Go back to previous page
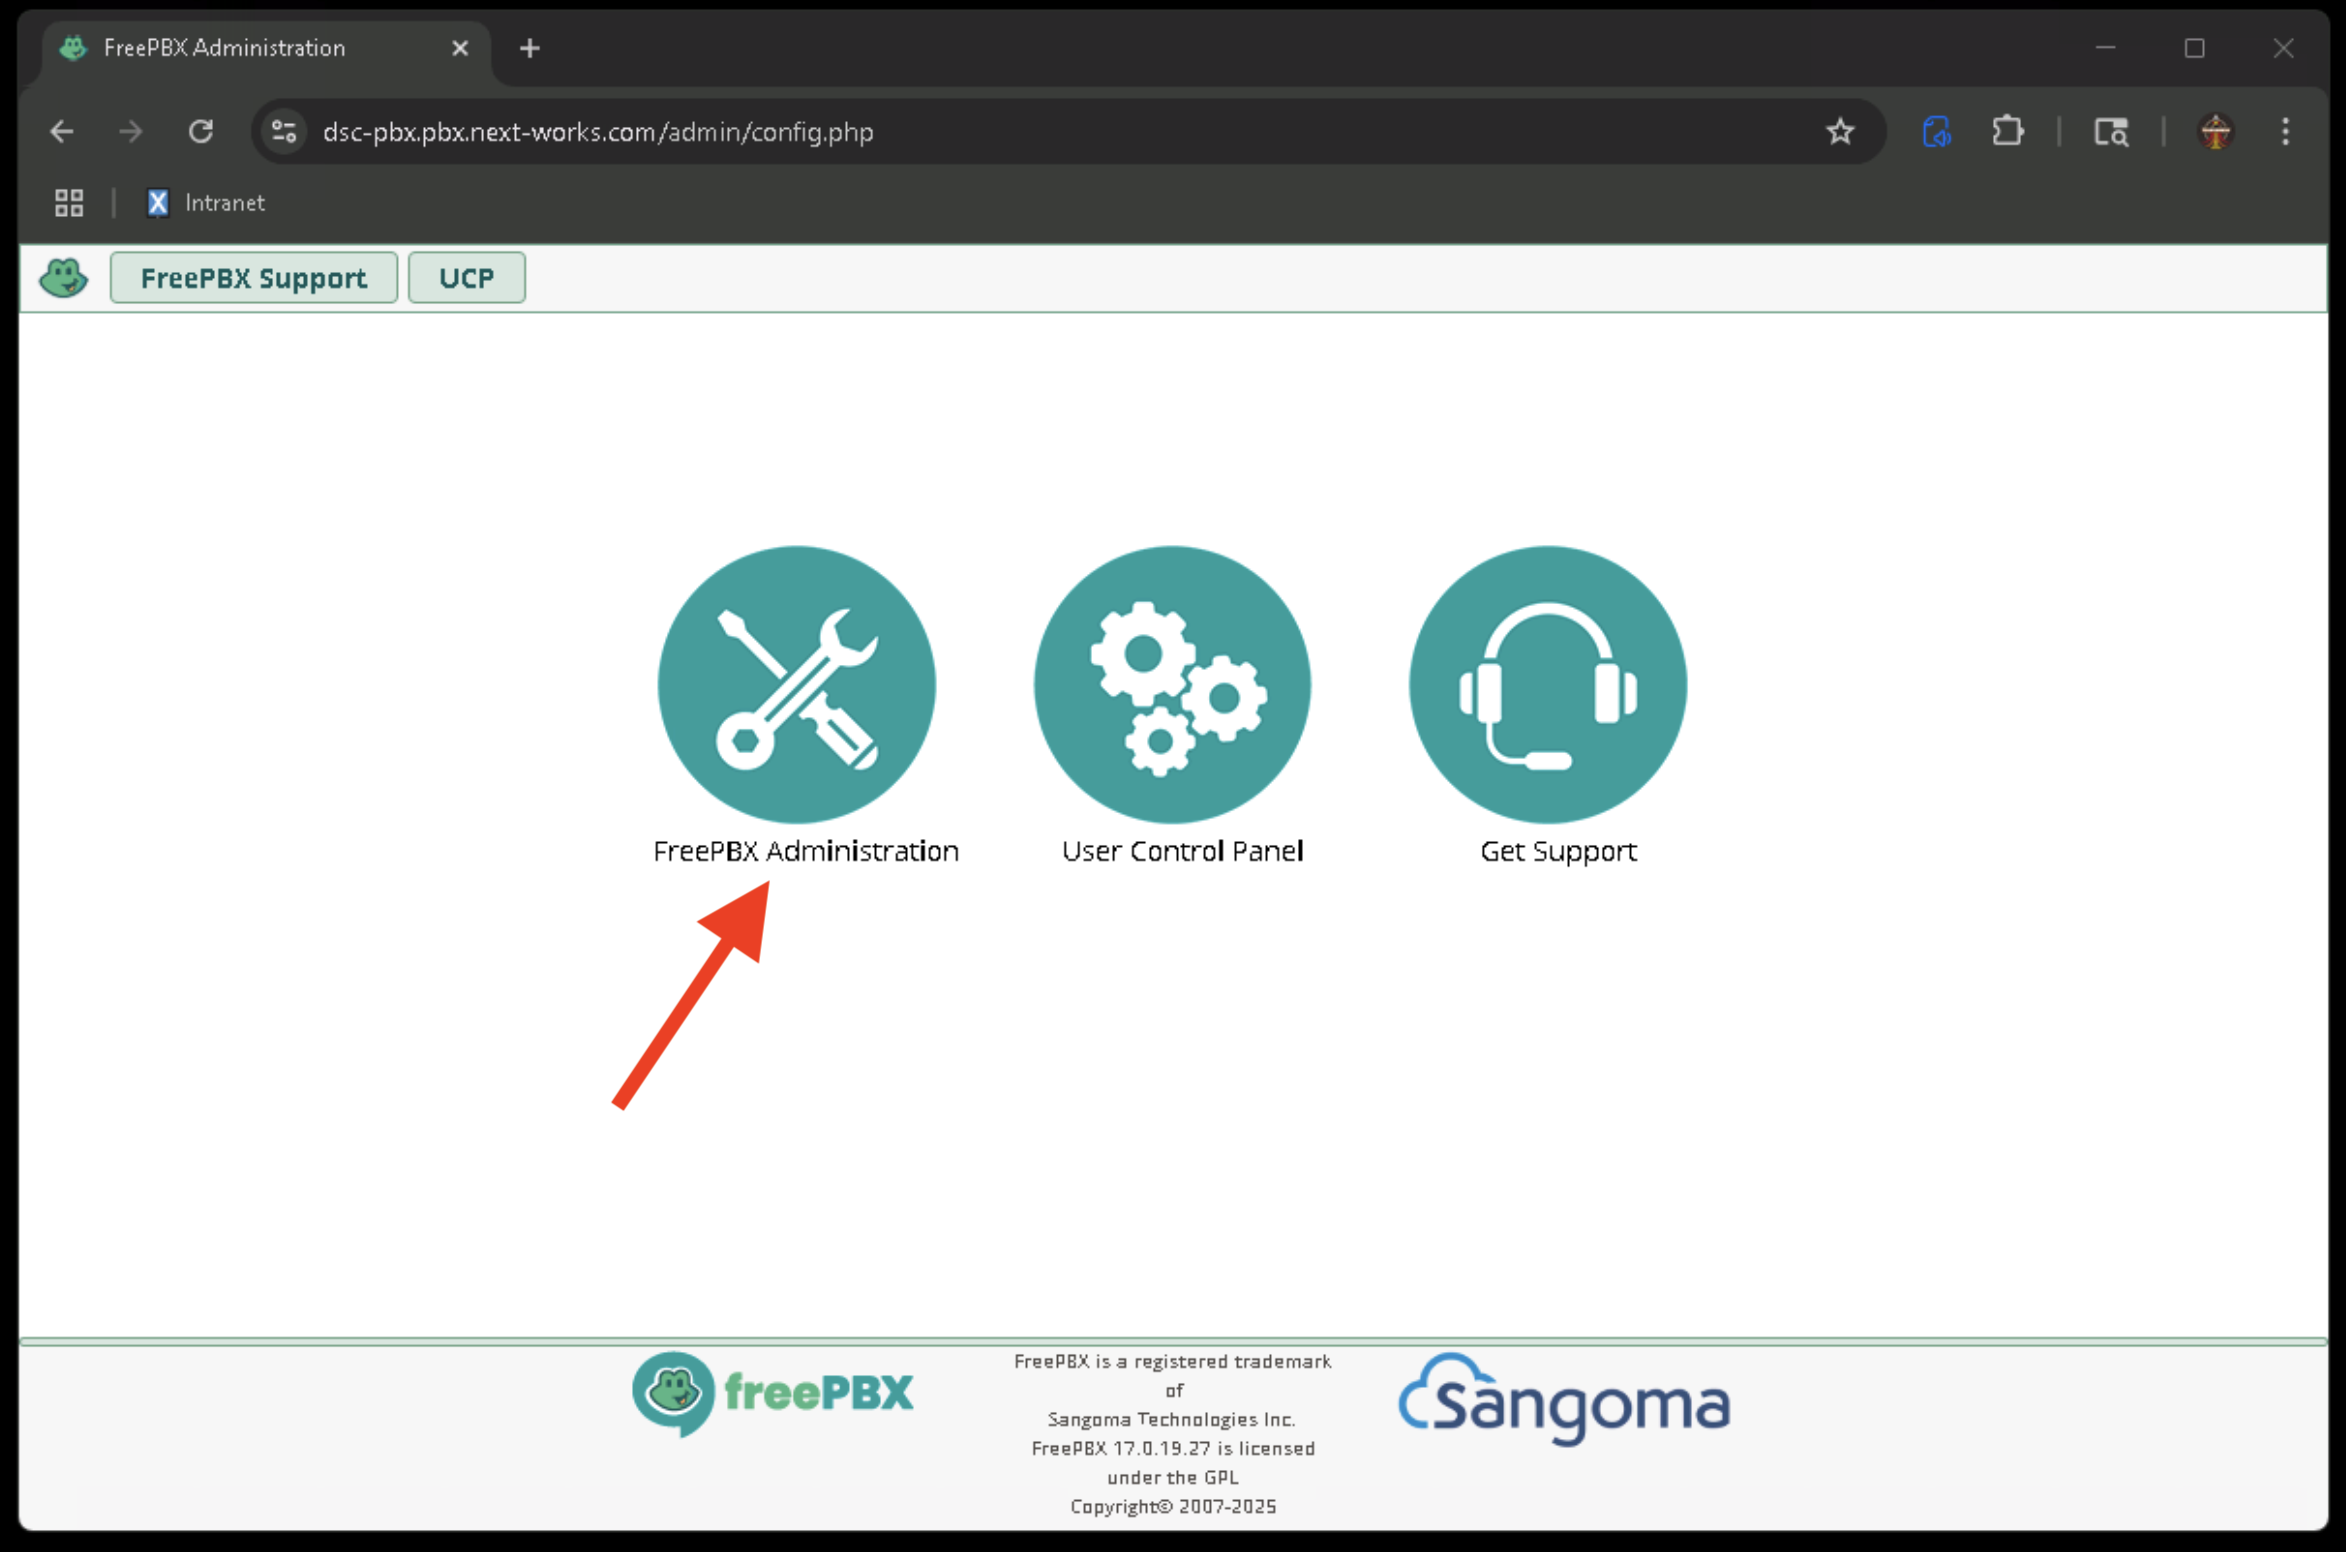Screen dimensions: 2346x1552 pyautogui.click(x=62, y=132)
